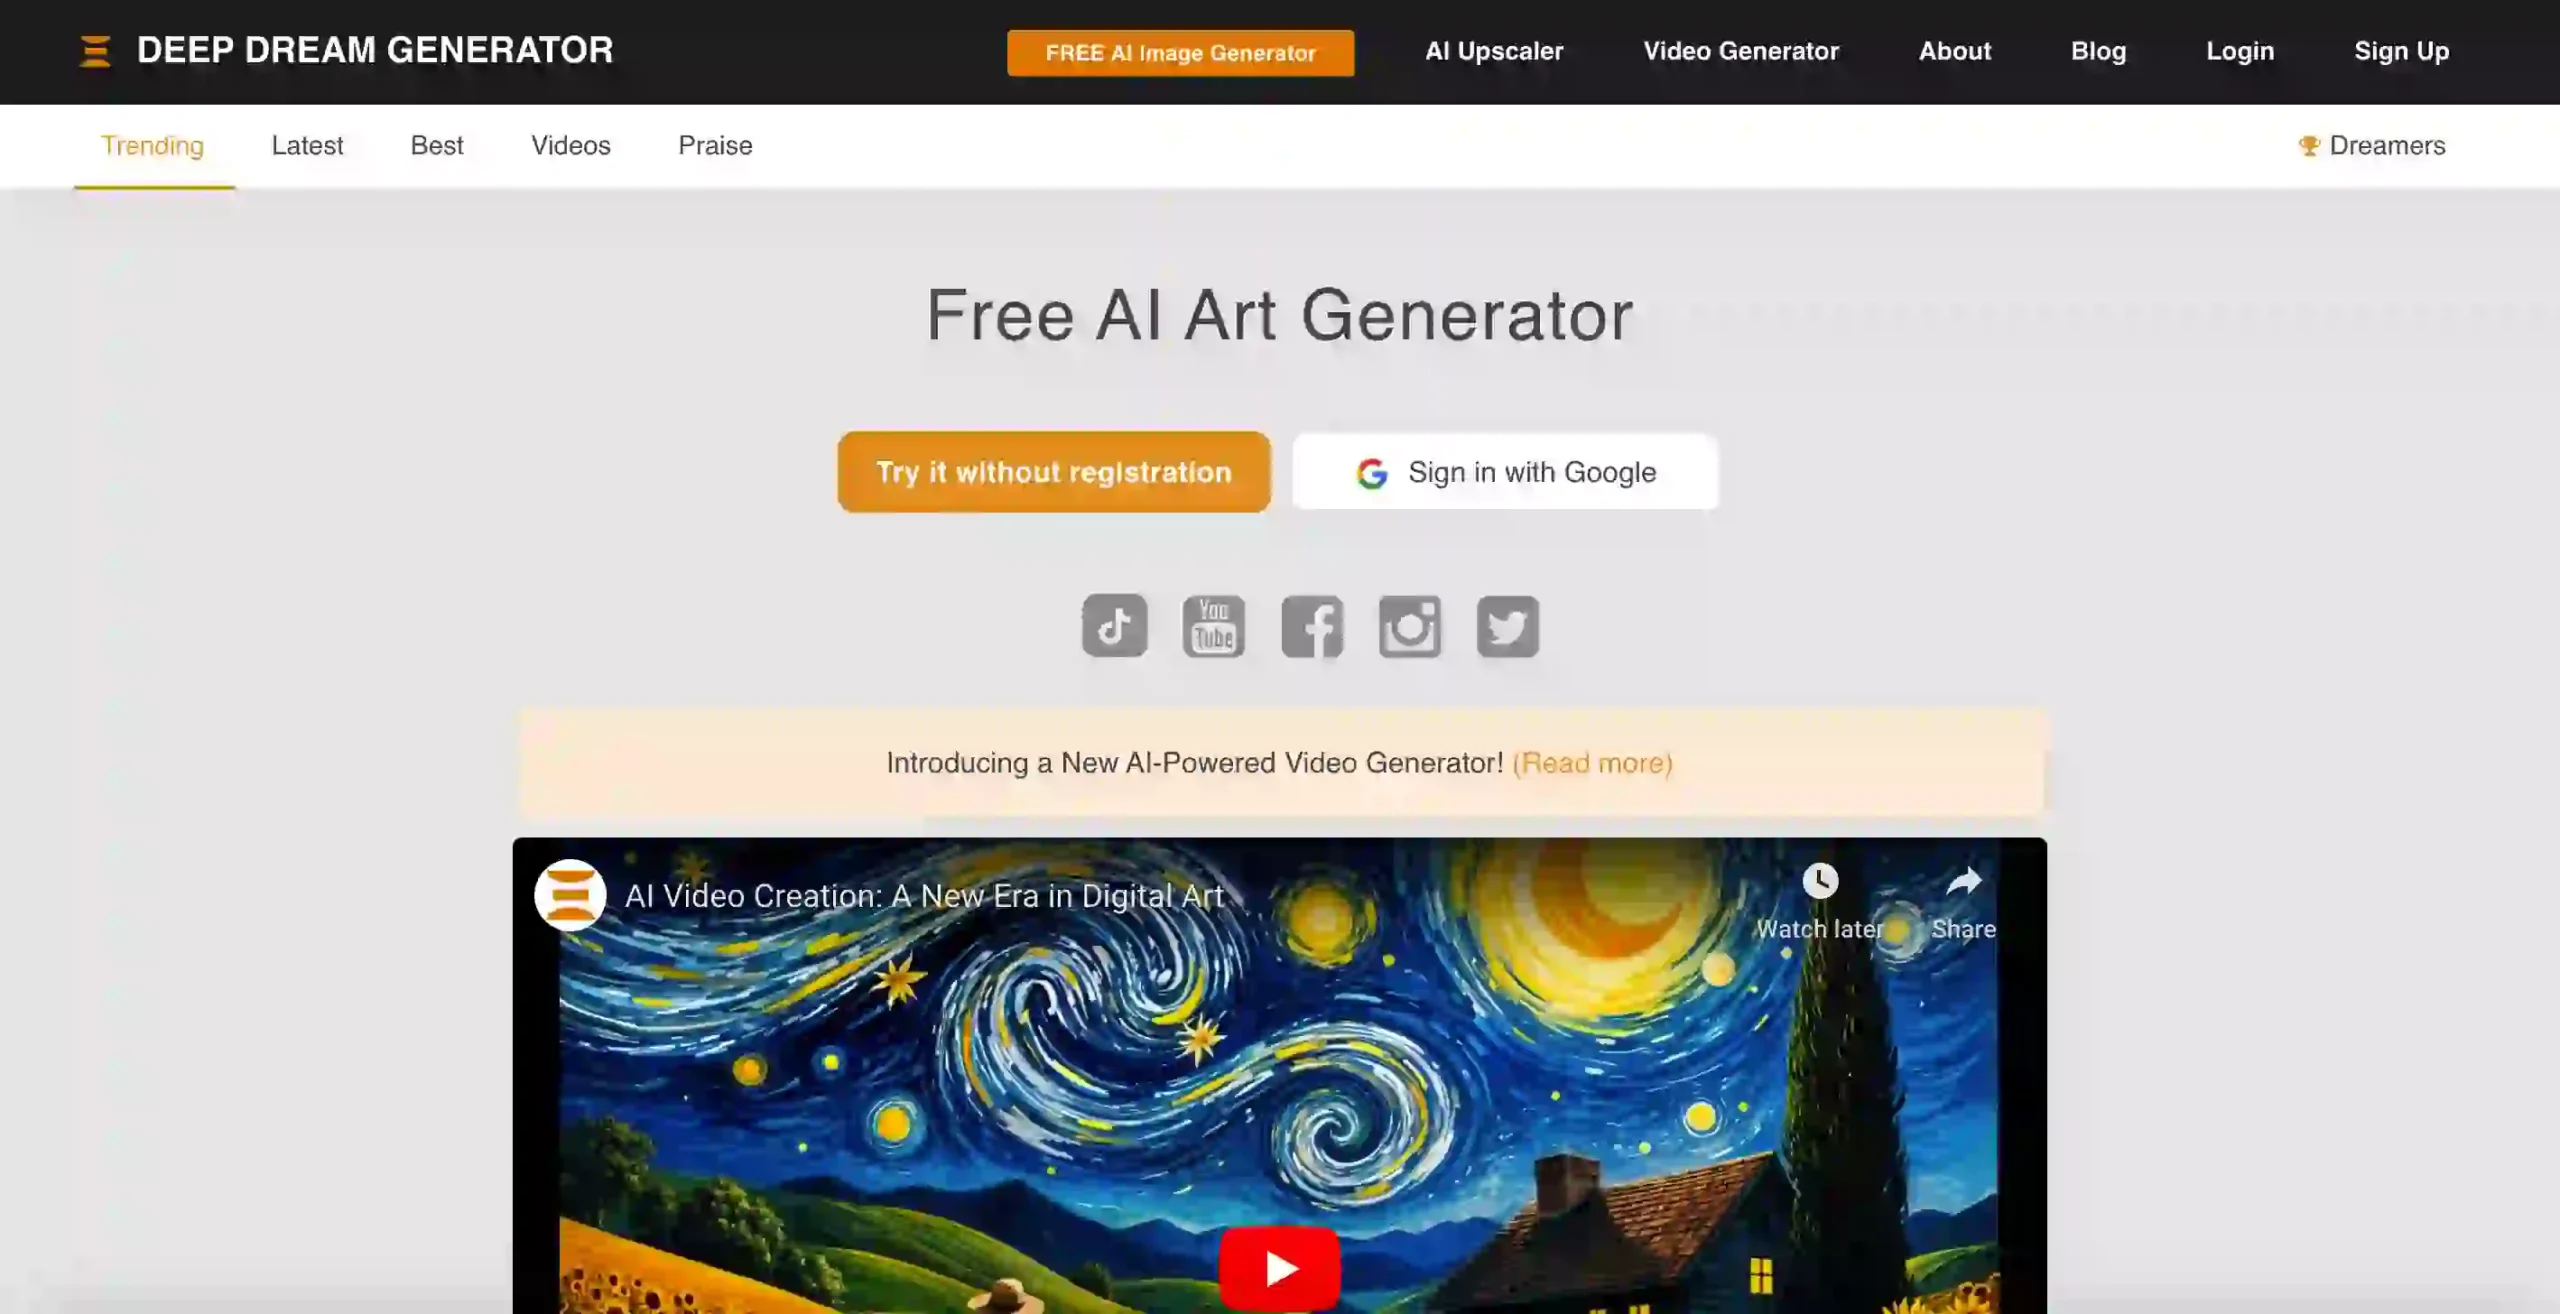
Task: Click the Try it without registration button
Action: coord(1054,471)
